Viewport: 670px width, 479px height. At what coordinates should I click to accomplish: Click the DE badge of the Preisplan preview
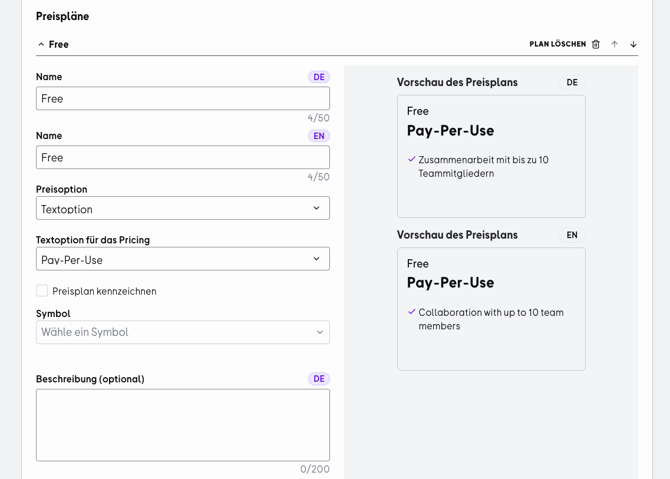pyautogui.click(x=572, y=82)
